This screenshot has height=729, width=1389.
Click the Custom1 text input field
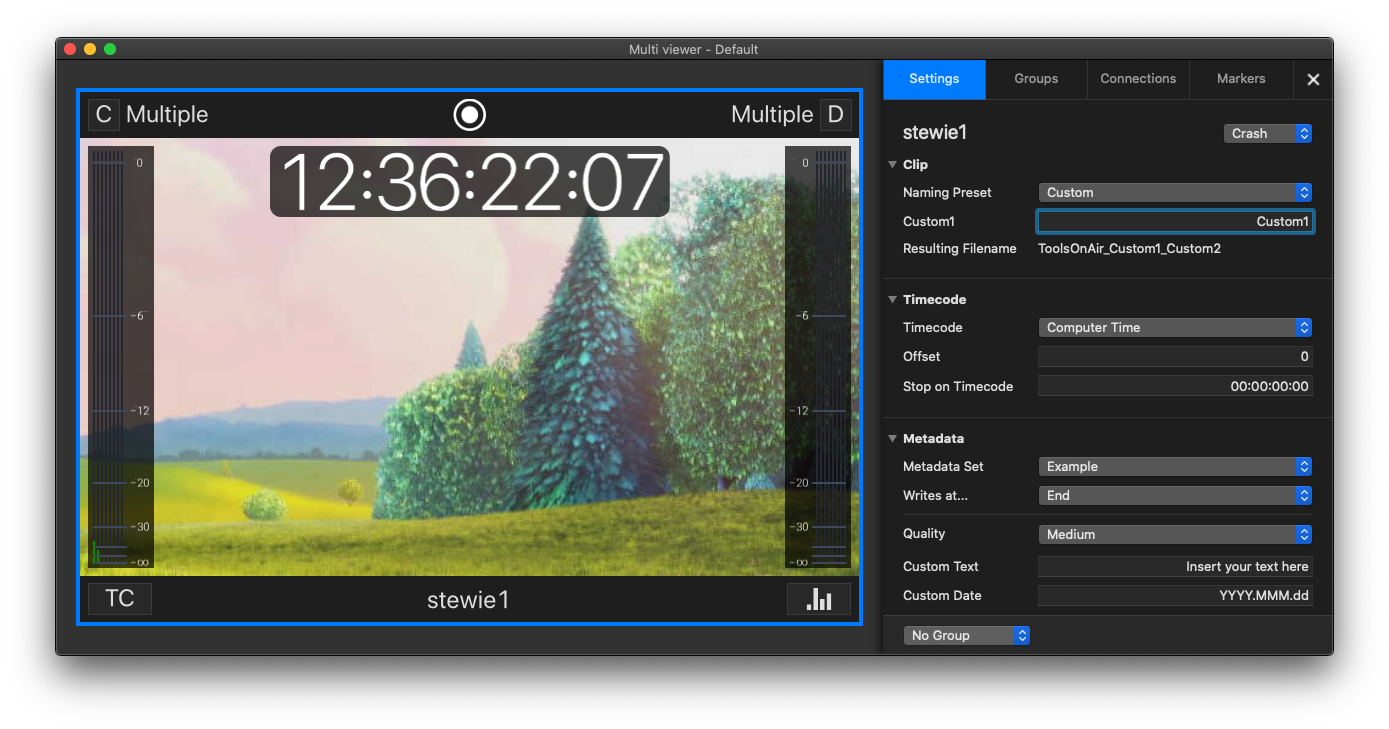coord(1175,221)
